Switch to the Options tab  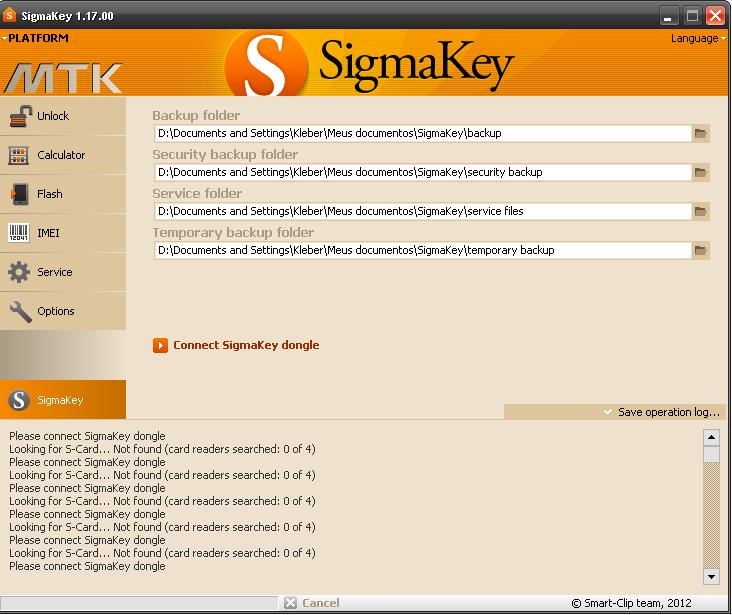click(x=63, y=311)
